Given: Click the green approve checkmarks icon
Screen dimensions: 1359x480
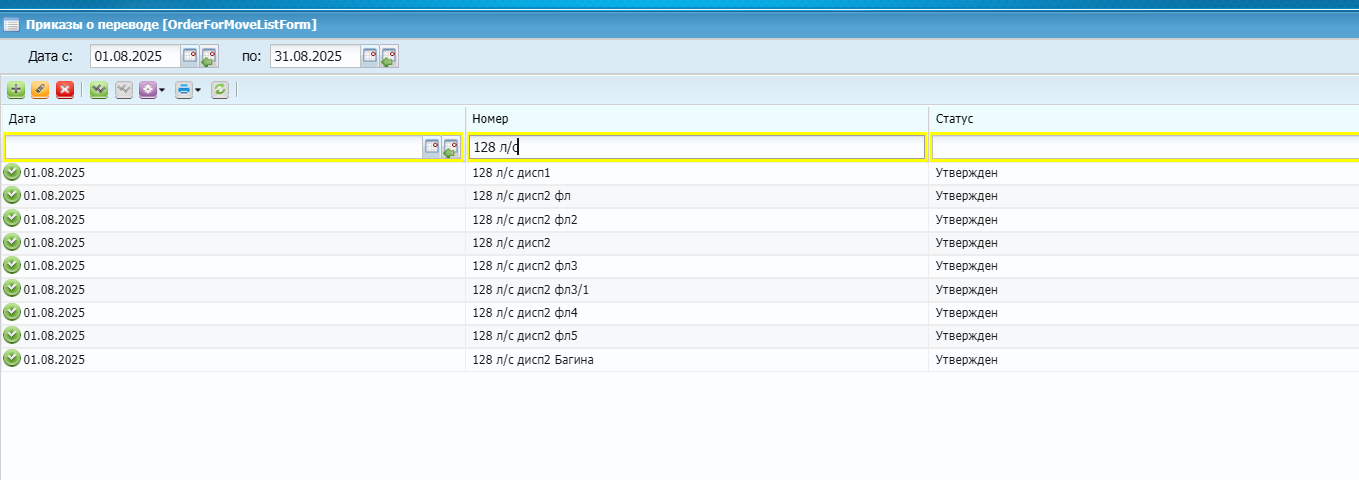Looking at the screenshot, I should (x=98, y=90).
